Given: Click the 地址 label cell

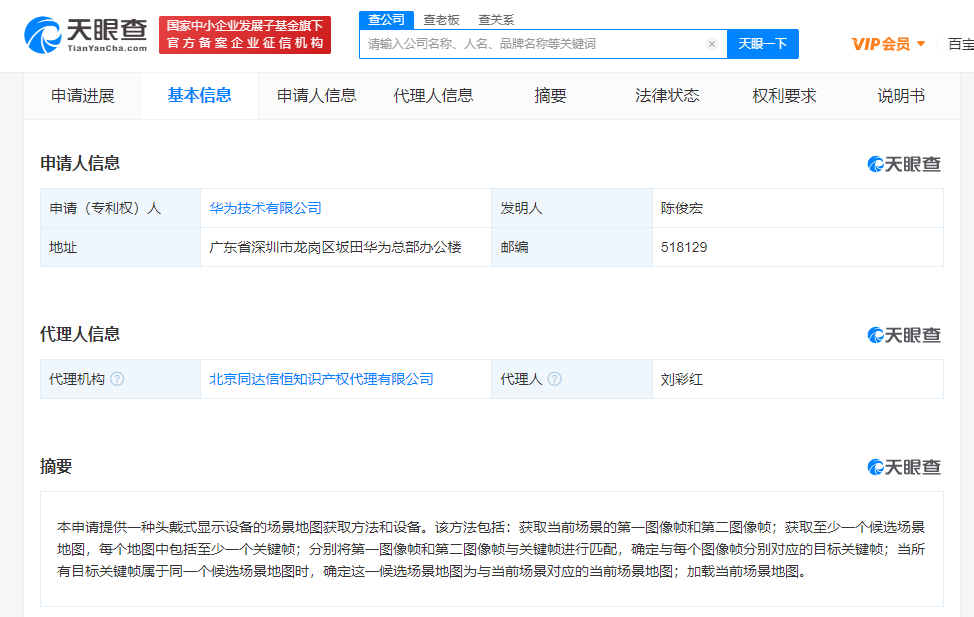Looking at the screenshot, I should click(x=121, y=247).
